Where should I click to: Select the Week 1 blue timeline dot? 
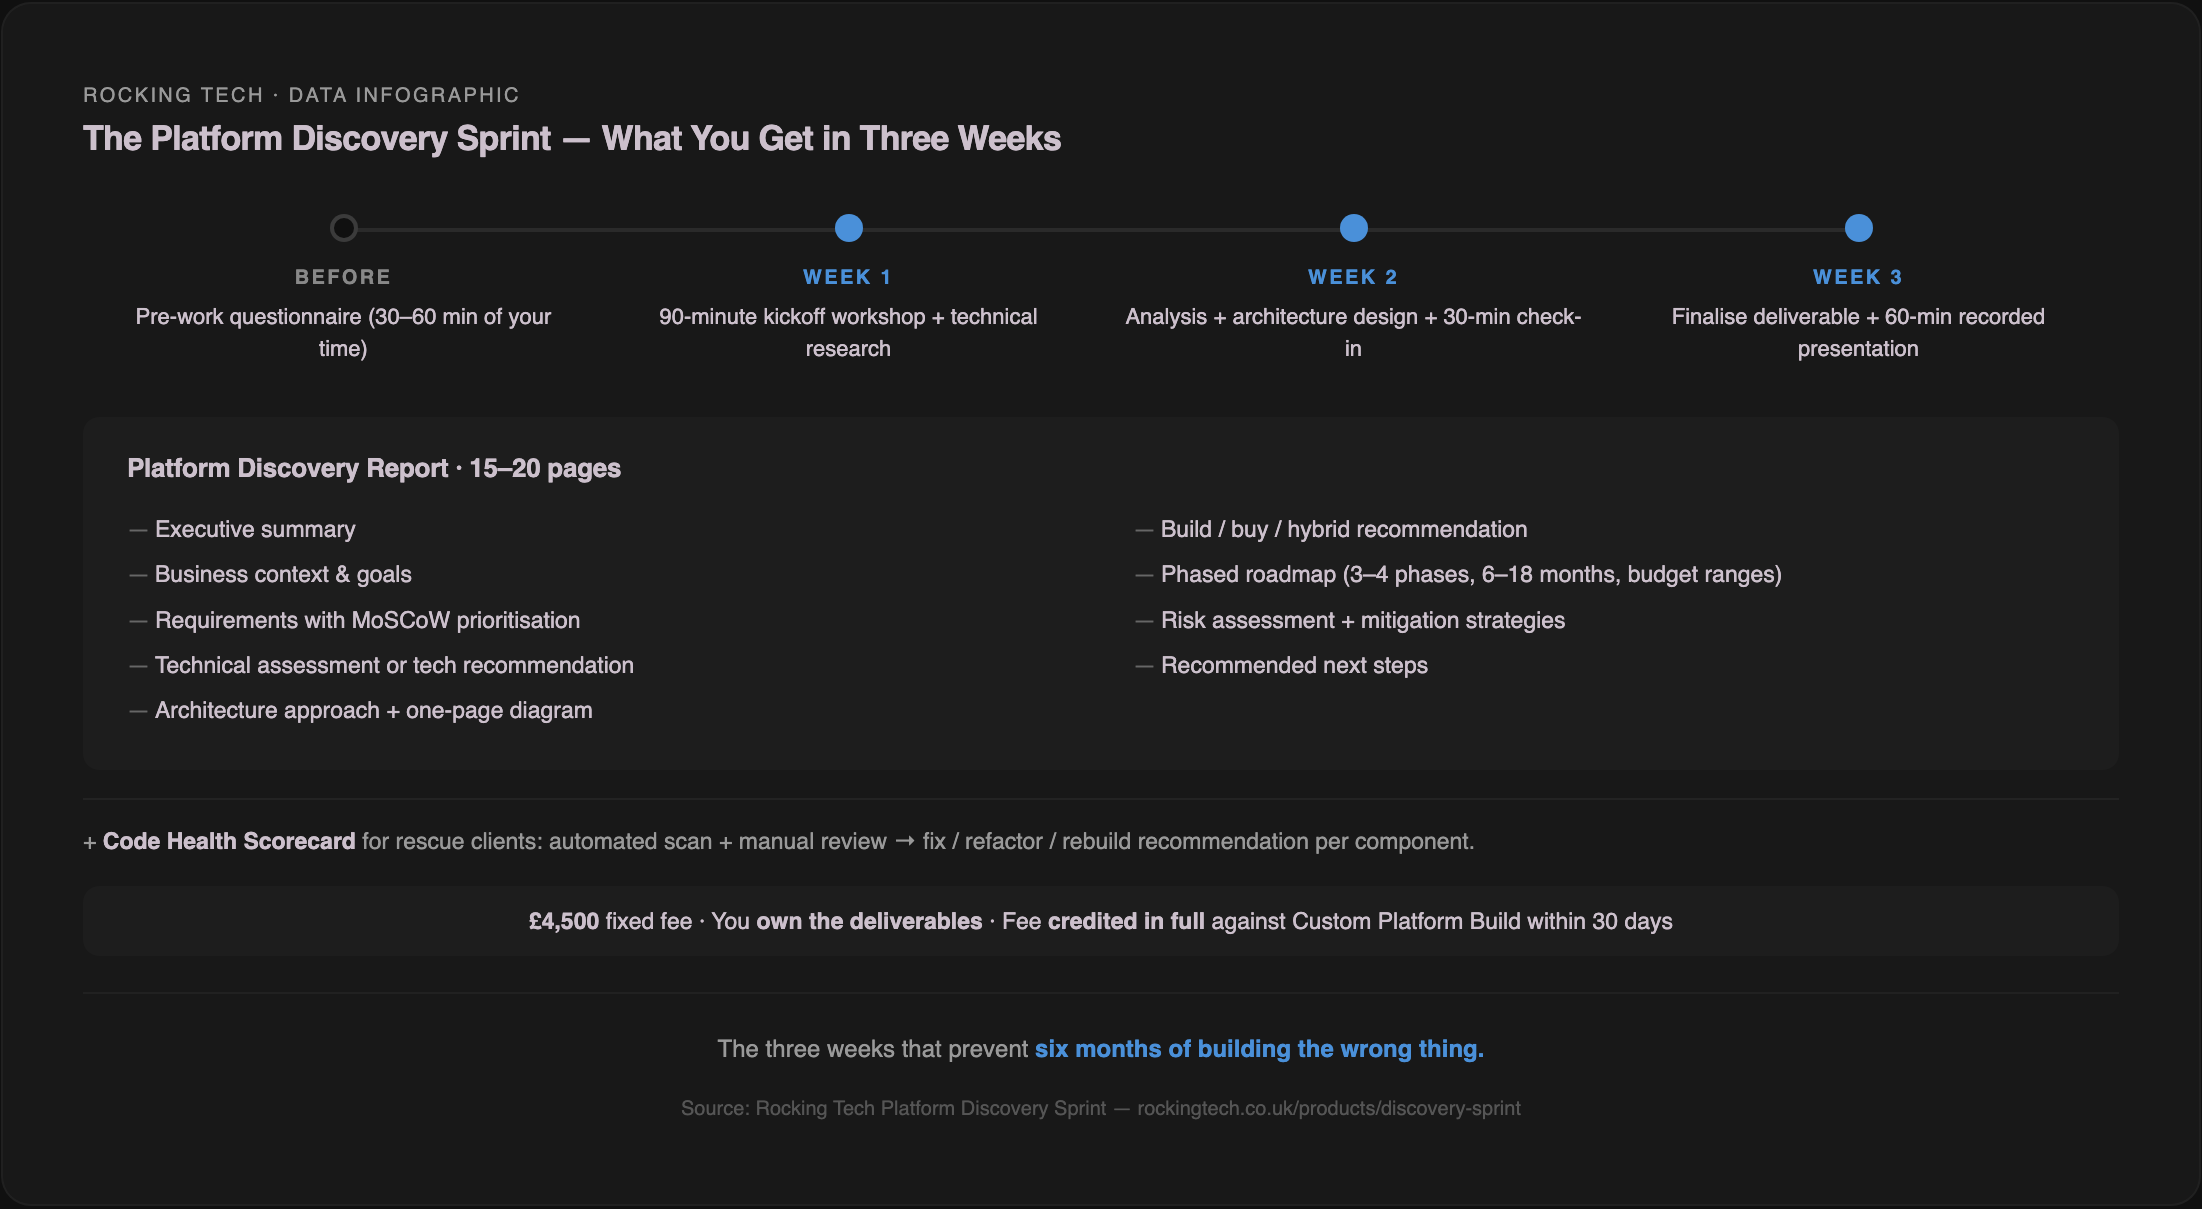click(x=848, y=228)
